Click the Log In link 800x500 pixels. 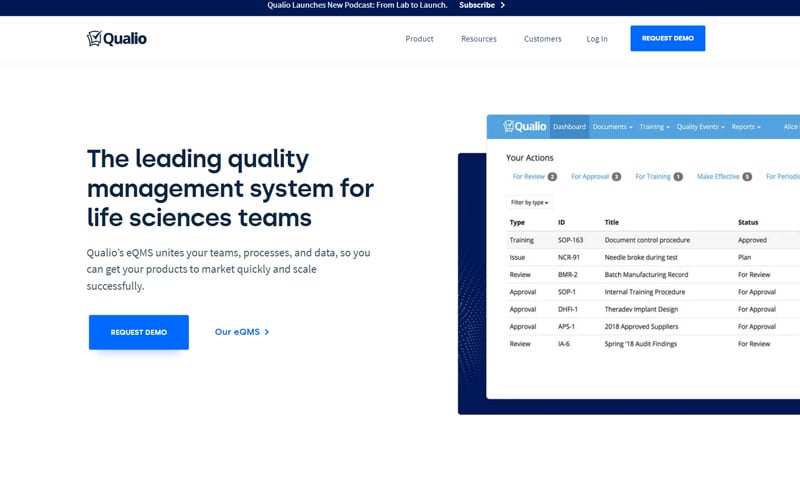pos(597,39)
